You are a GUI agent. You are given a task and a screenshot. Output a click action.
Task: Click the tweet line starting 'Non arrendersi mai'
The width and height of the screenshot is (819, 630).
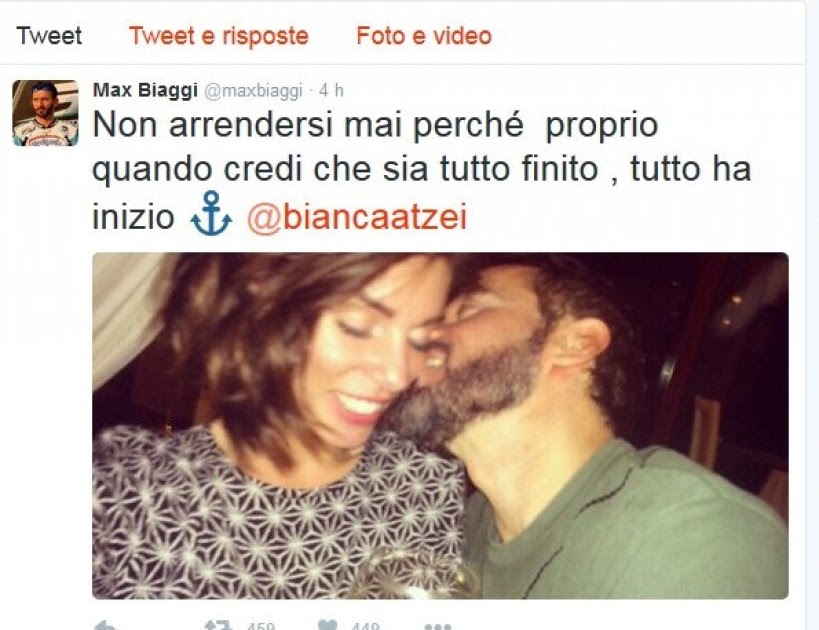pyautogui.click(x=375, y=125)
